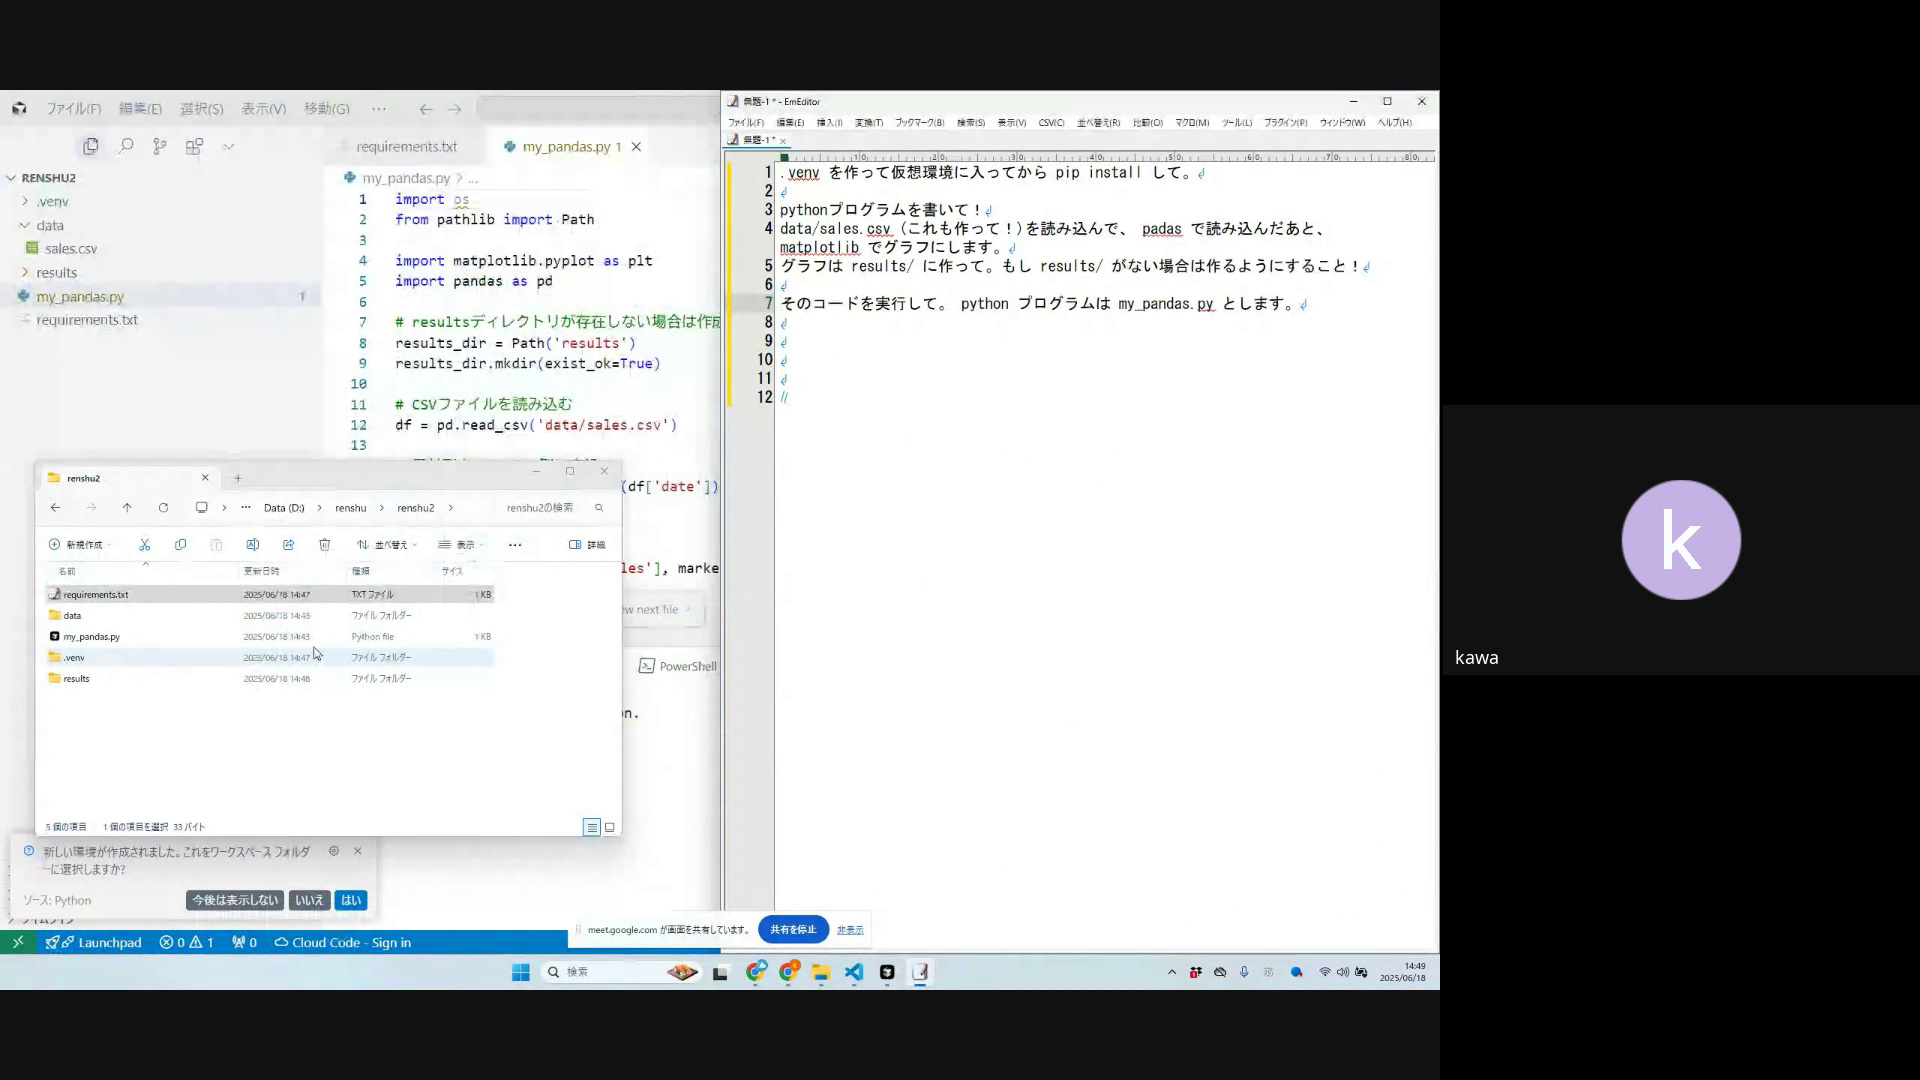Click the delete trash icon in File Explorer
Viewport: 1920px width, 1080px height.
[x=324, y=545]
